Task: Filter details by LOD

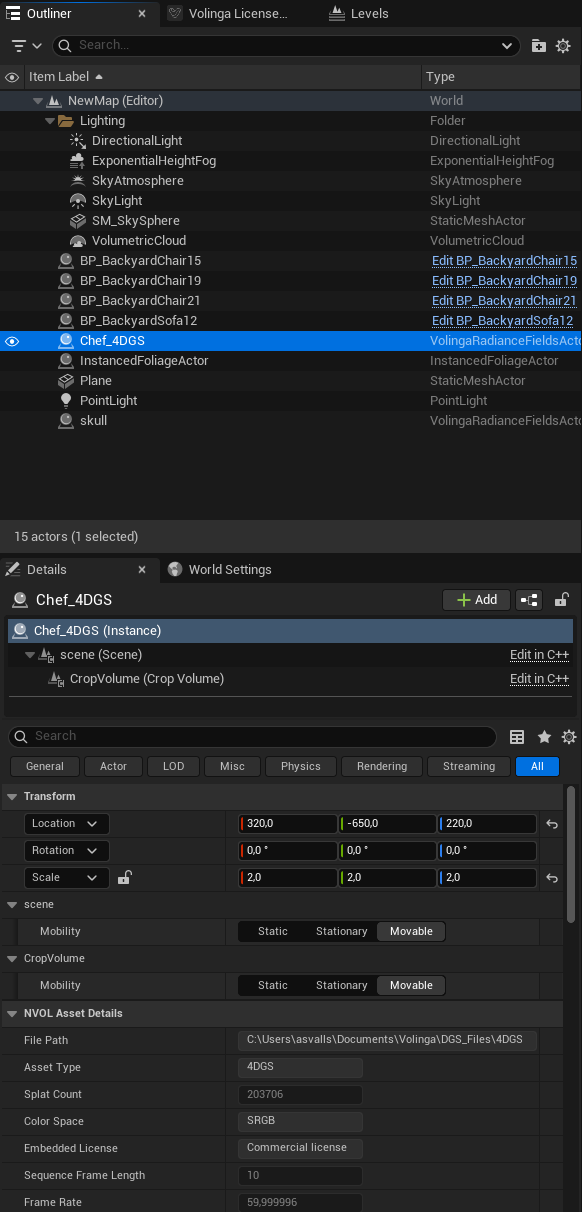Action: (x=173, y=766)
